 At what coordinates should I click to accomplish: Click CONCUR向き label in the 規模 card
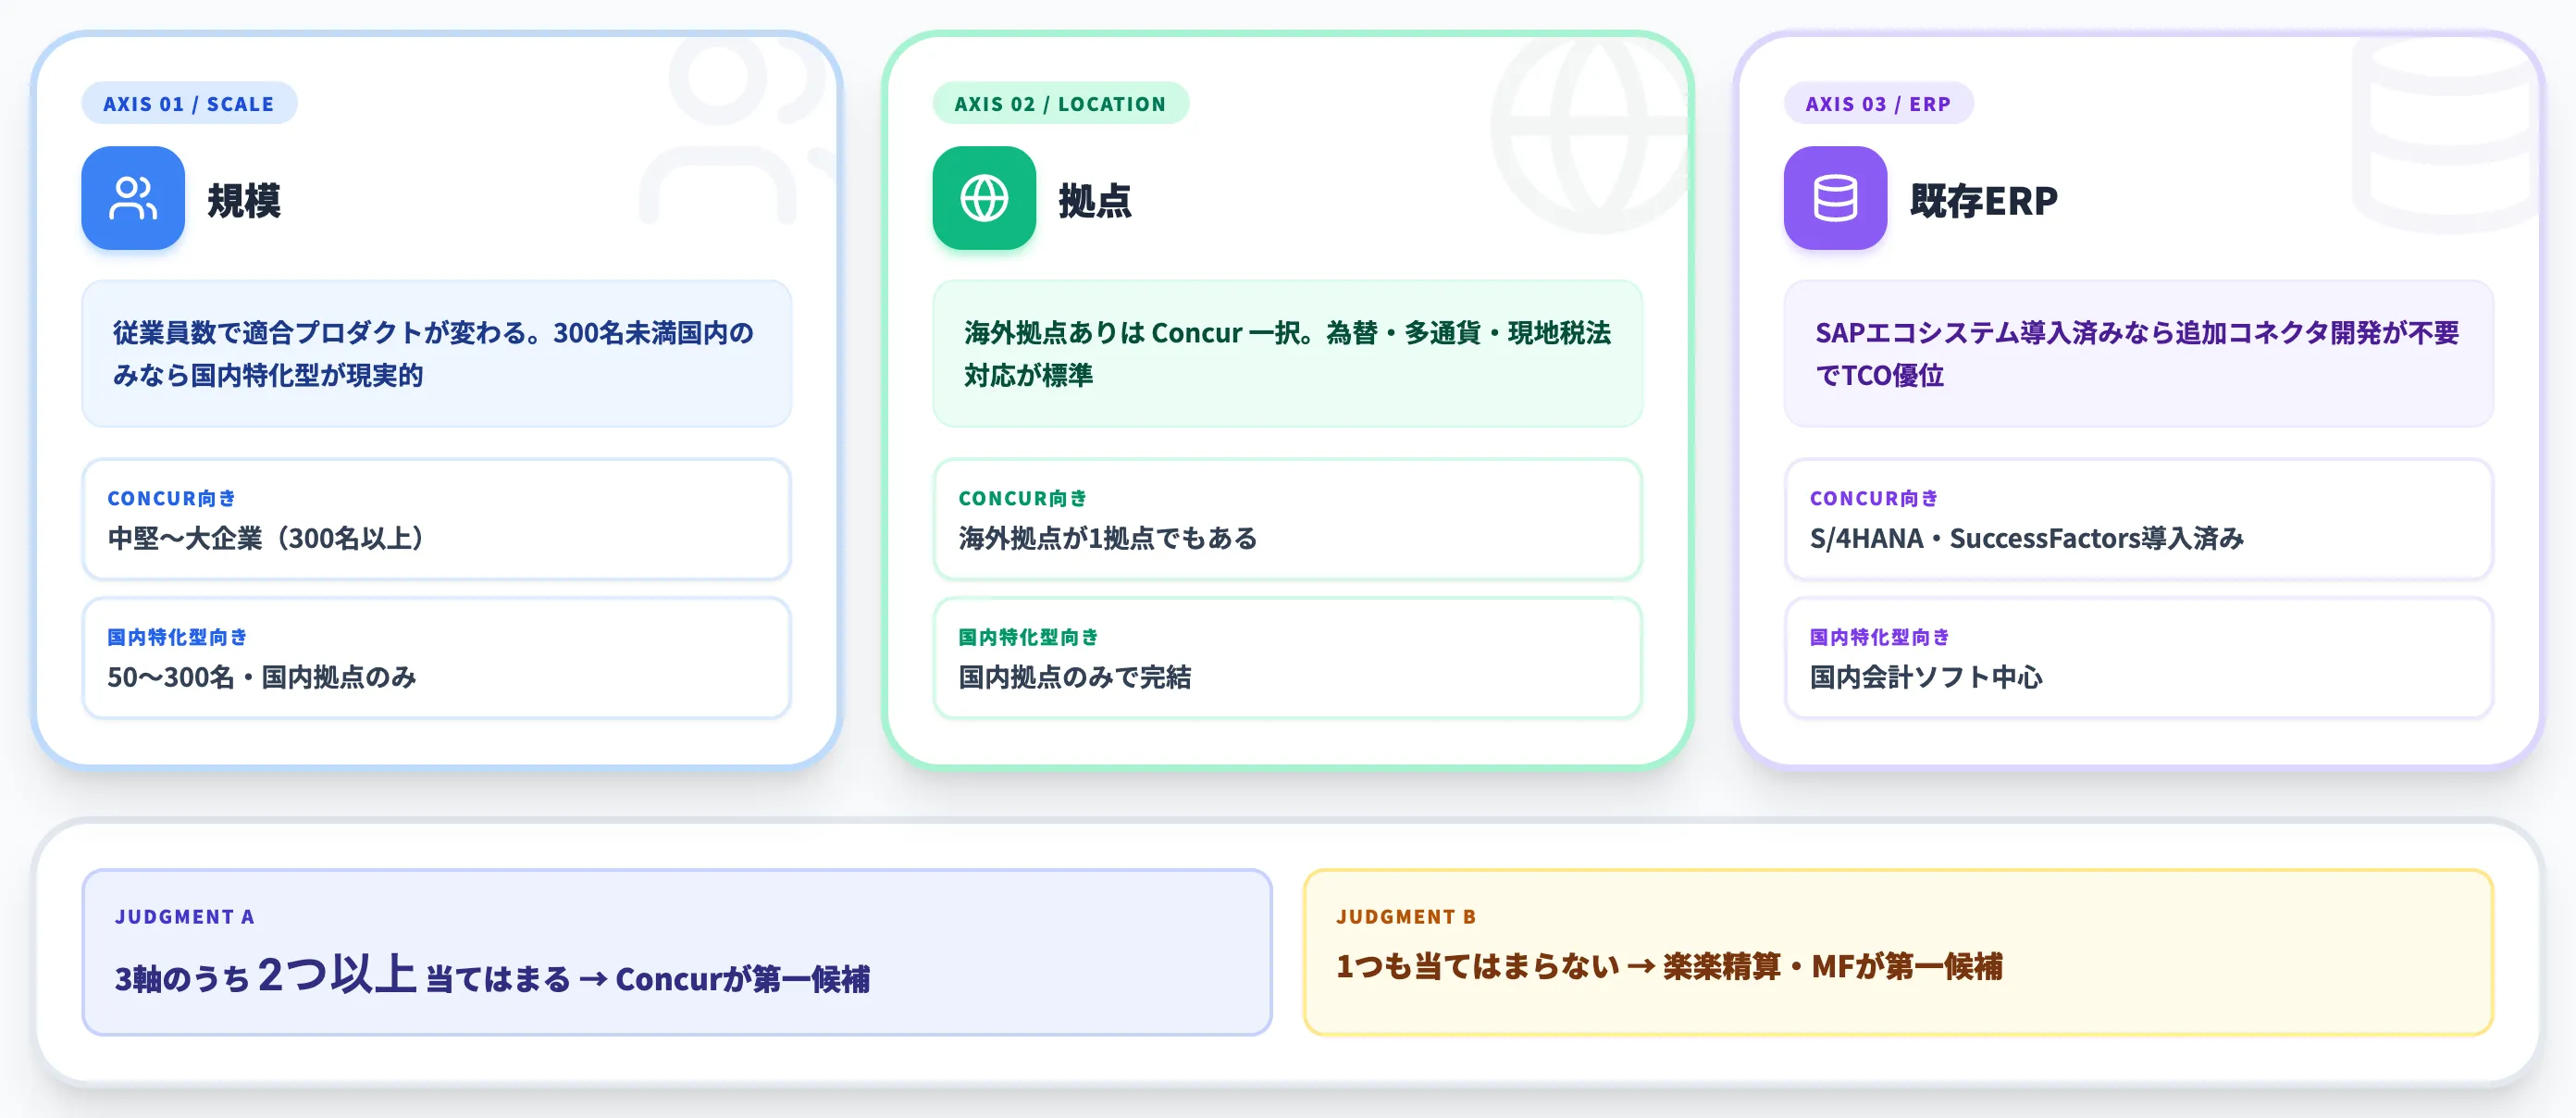click(x=172, y=498)
